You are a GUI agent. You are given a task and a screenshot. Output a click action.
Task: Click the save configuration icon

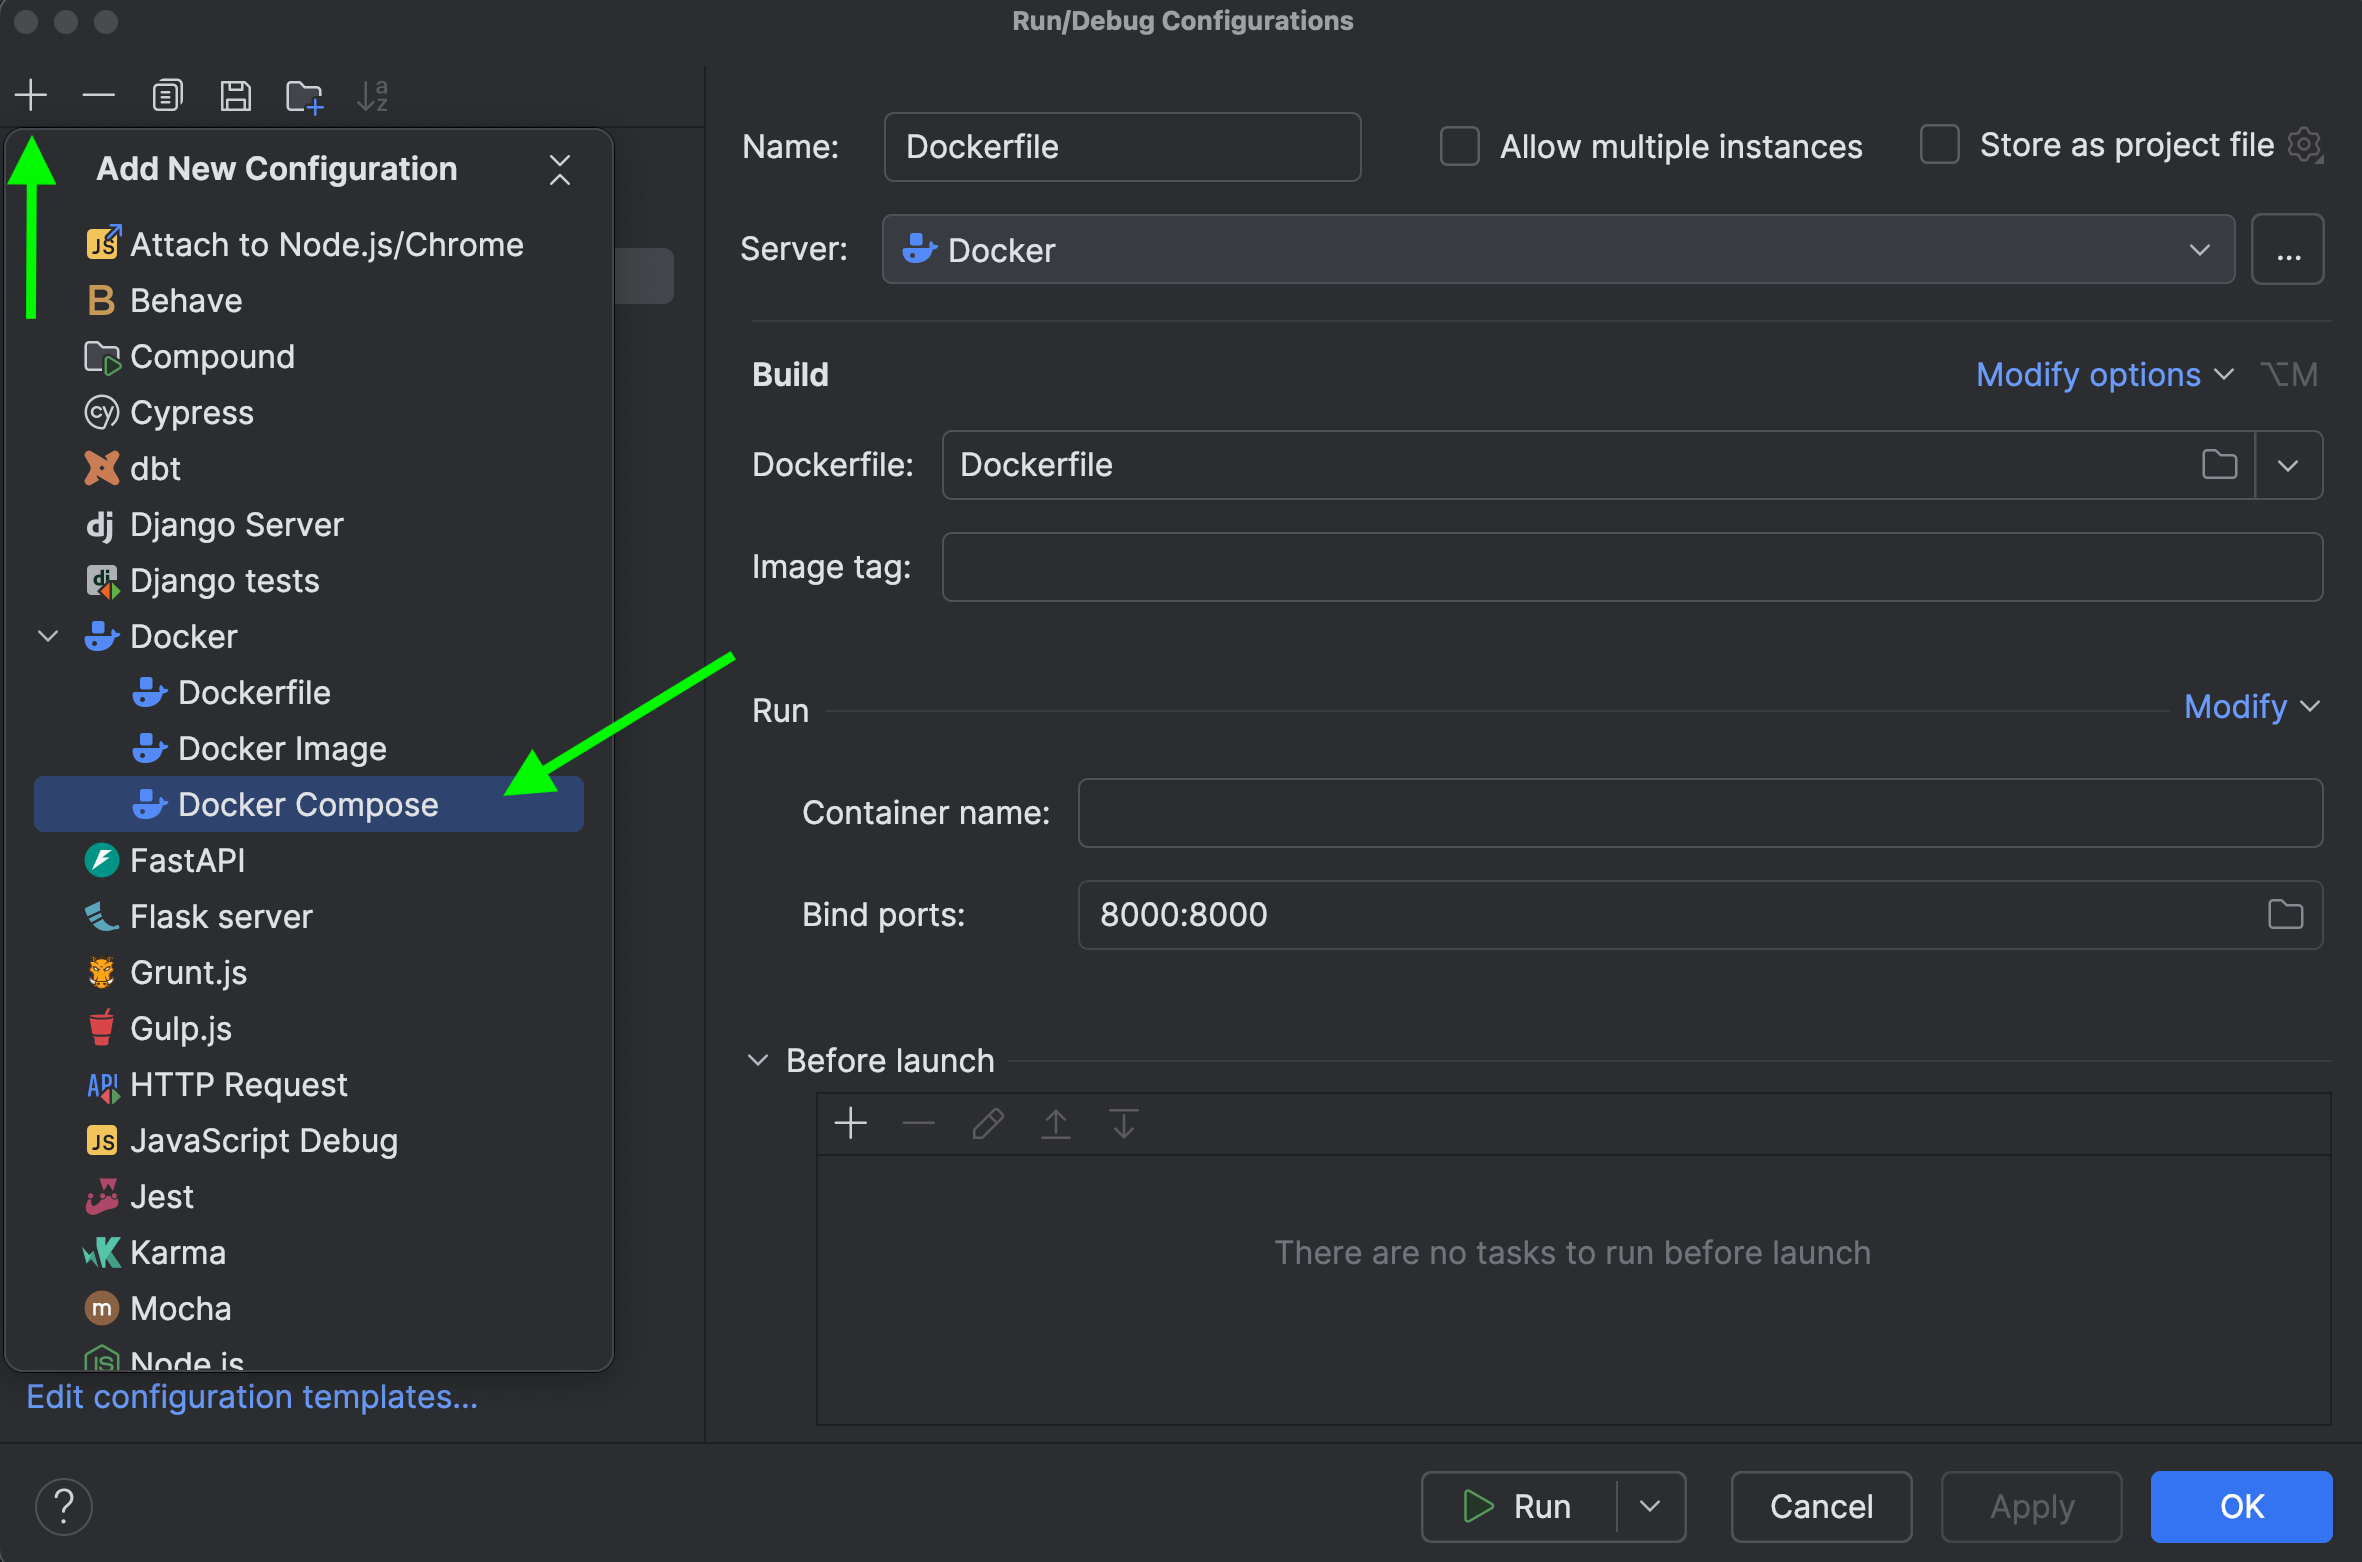(236, 95)
